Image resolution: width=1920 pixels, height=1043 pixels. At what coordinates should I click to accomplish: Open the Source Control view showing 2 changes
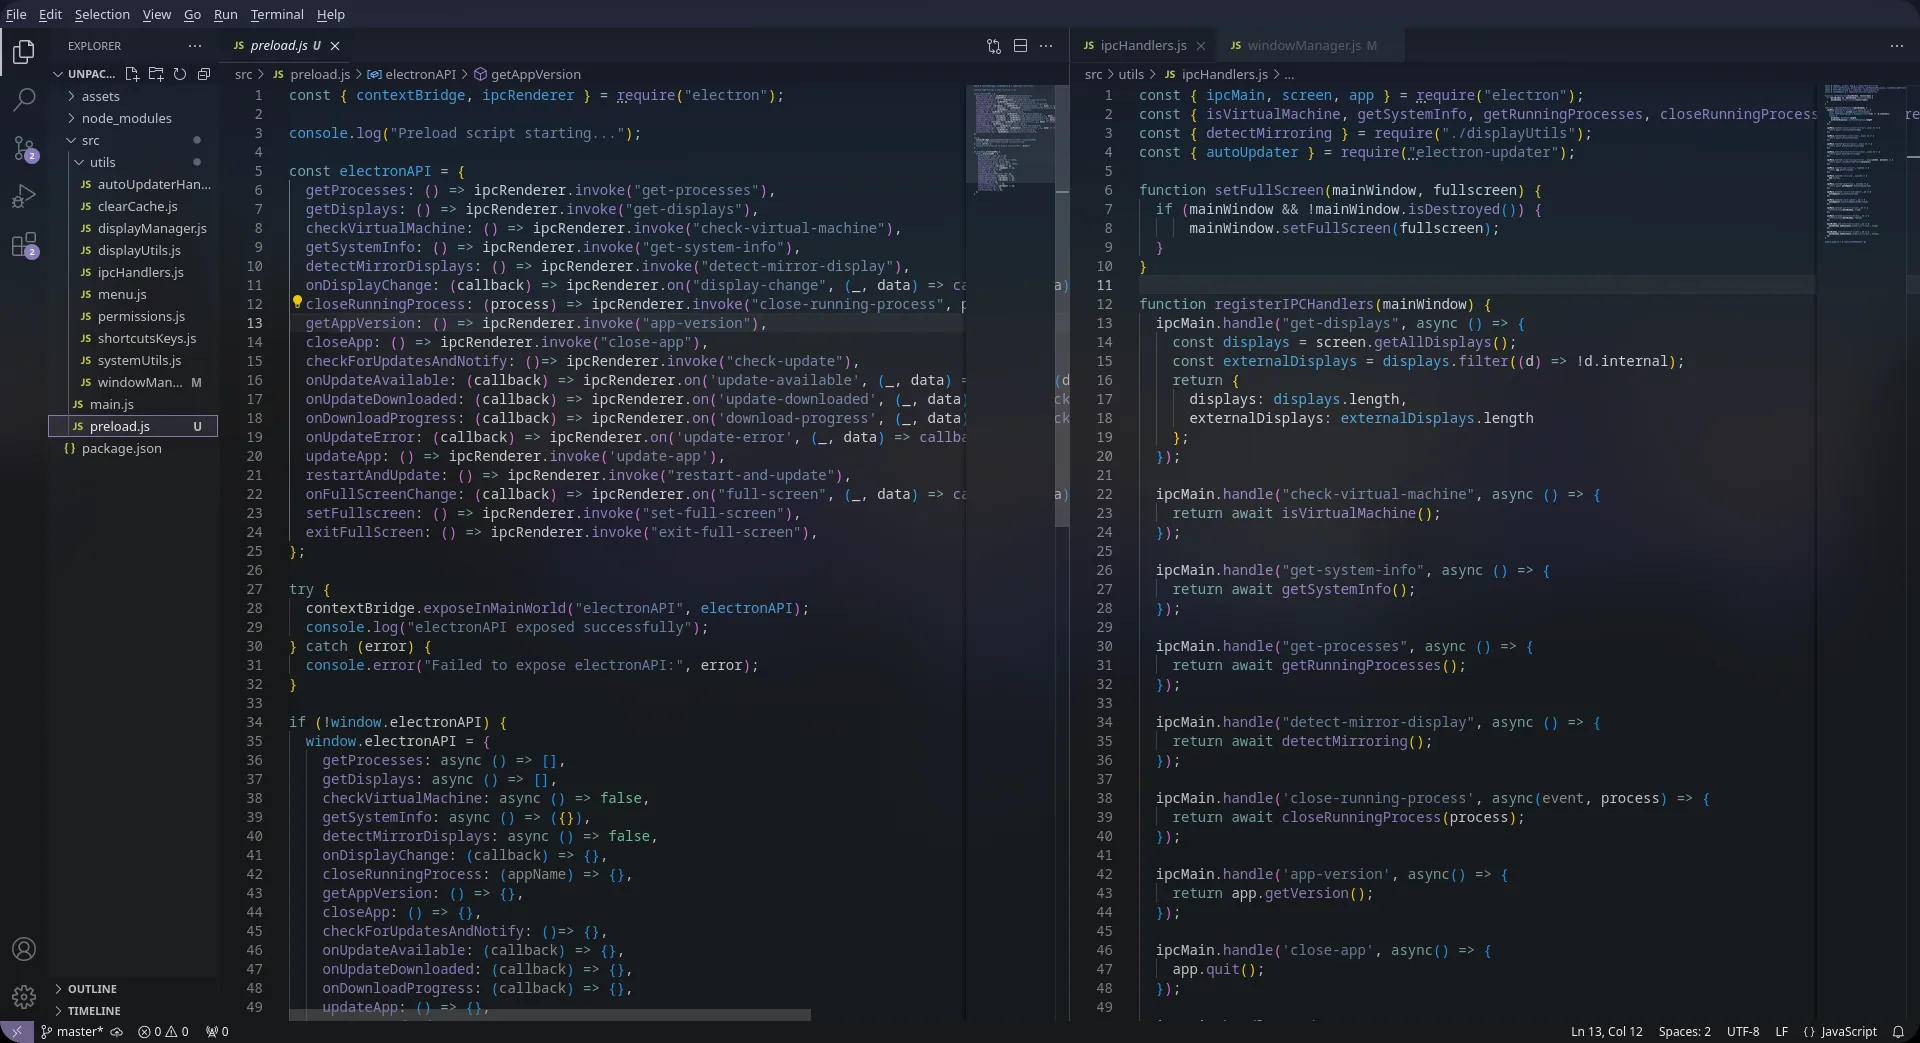pos(24,149)
